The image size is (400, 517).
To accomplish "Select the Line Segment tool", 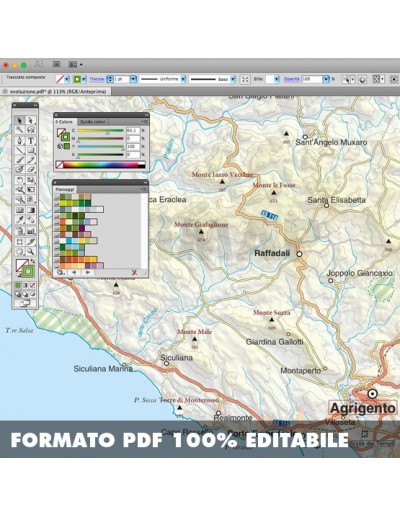I will coord(20,150).
